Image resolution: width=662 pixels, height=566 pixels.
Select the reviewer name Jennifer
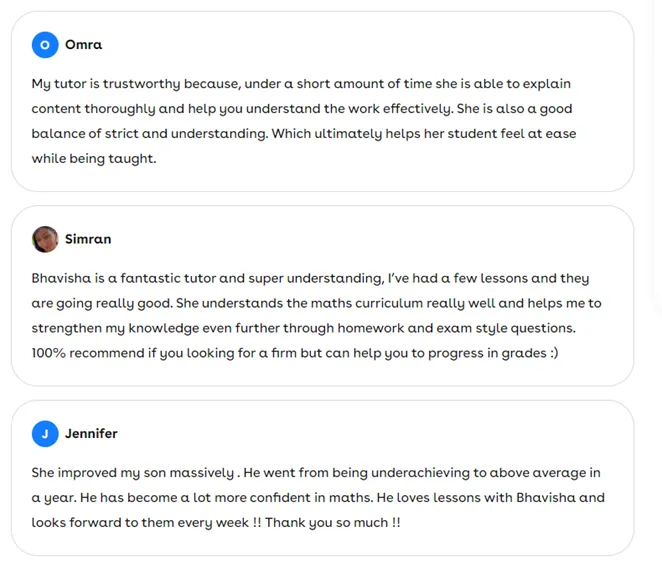coord(91,434)
